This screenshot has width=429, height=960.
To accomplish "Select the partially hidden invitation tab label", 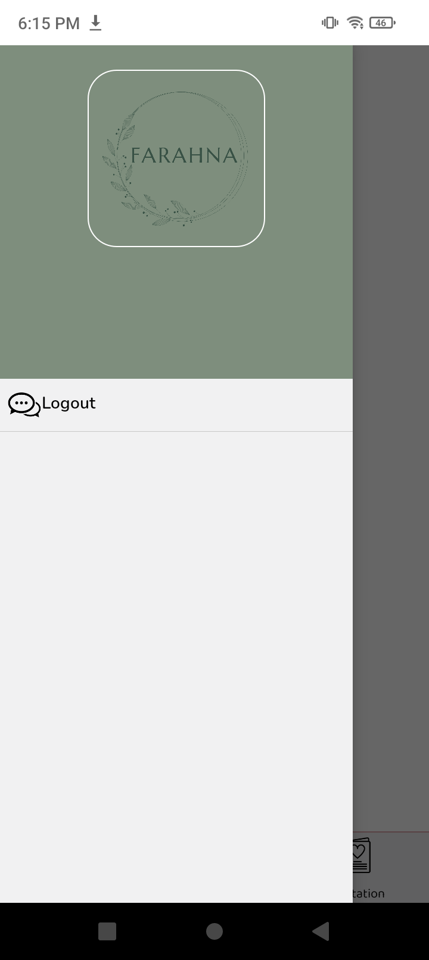I will [x=368, y=893].
